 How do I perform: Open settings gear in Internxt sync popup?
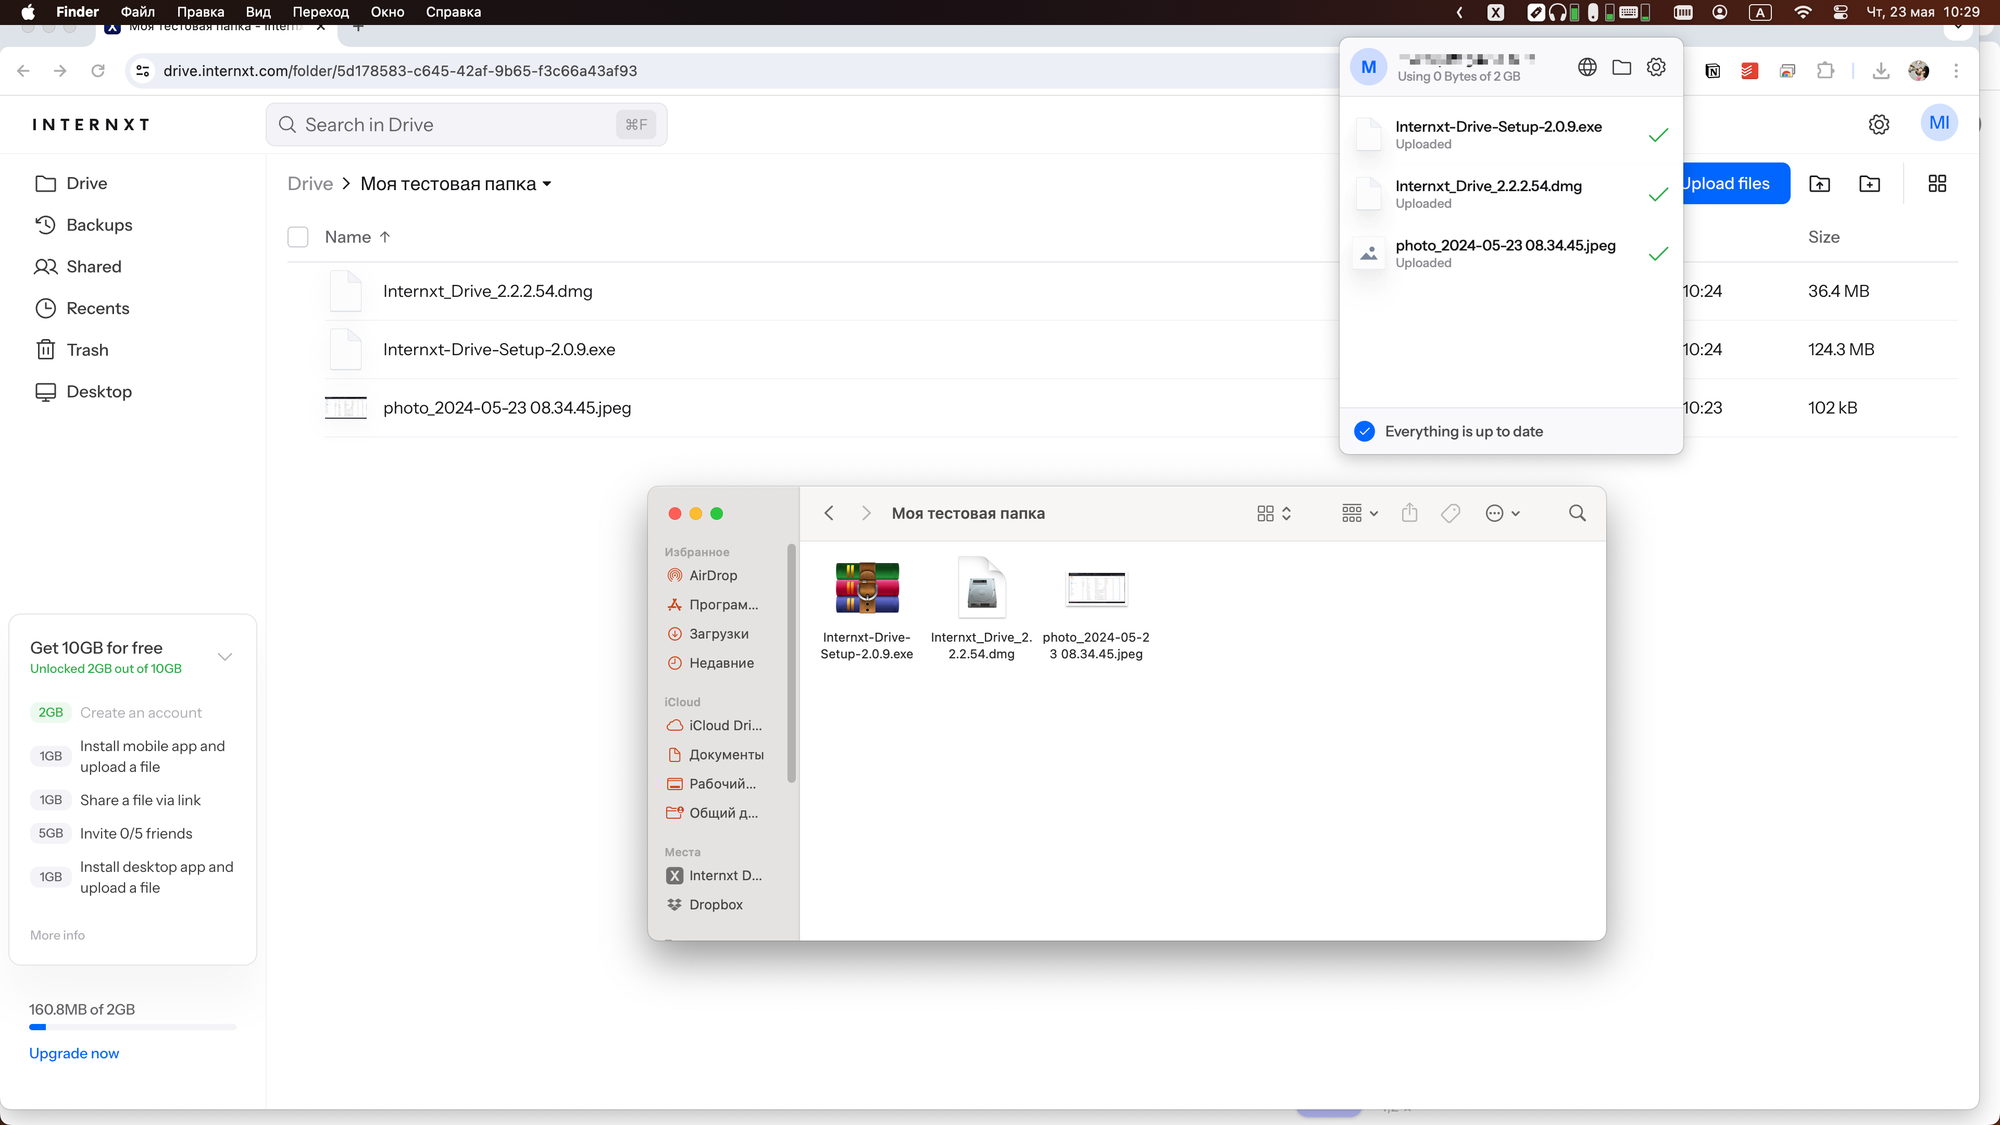pyautogui.click(x=1656, y=67)
